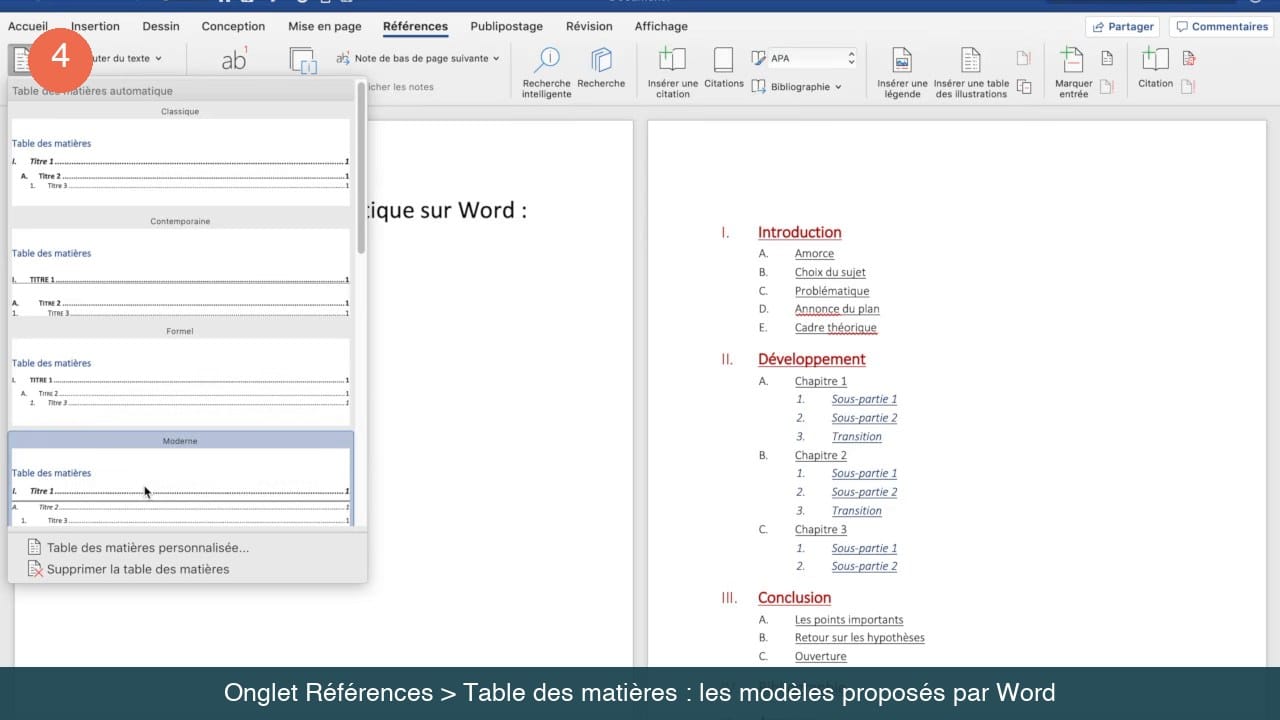The image size is (1280, 720).
Task: Switch to the Insertion tab
Action: click(x=96, y=26)
